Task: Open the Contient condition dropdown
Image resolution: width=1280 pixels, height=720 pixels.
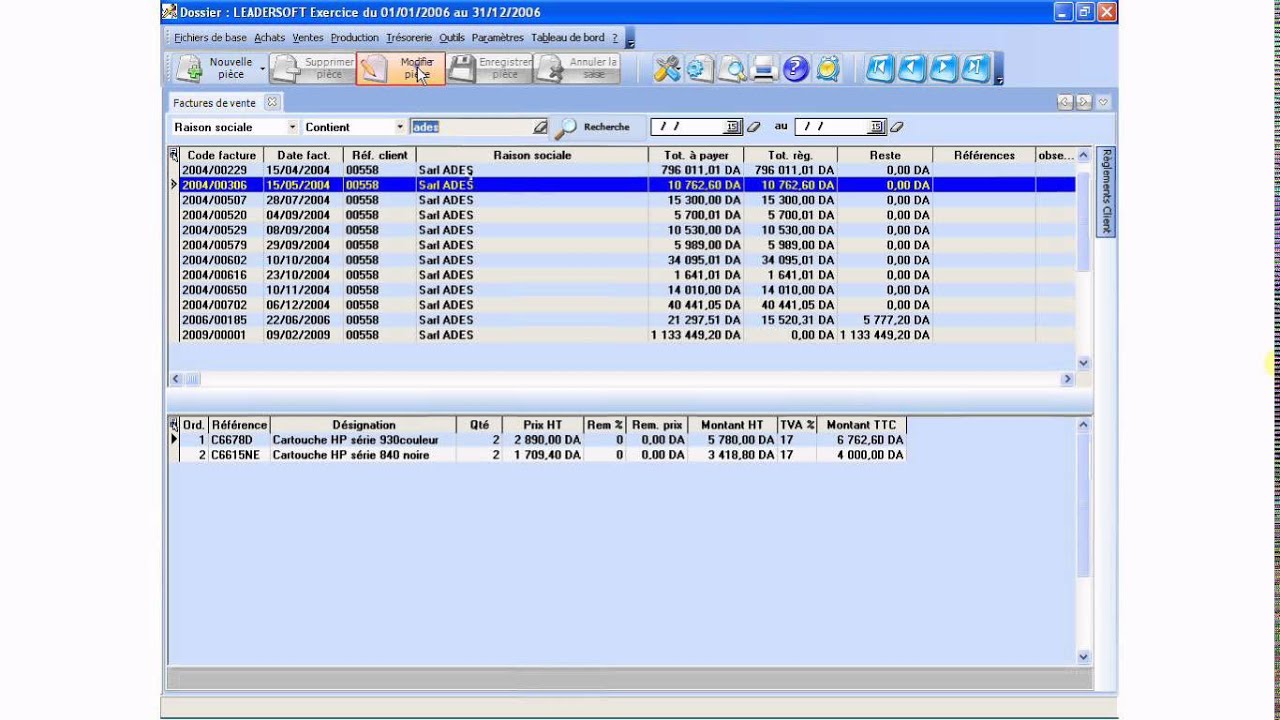Action: click(400, 127)
